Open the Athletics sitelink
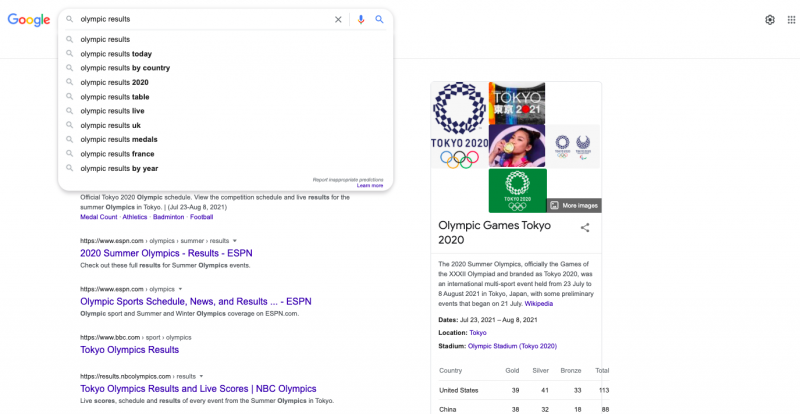Viewport: 800px width, 414px height. click(135, 217)
